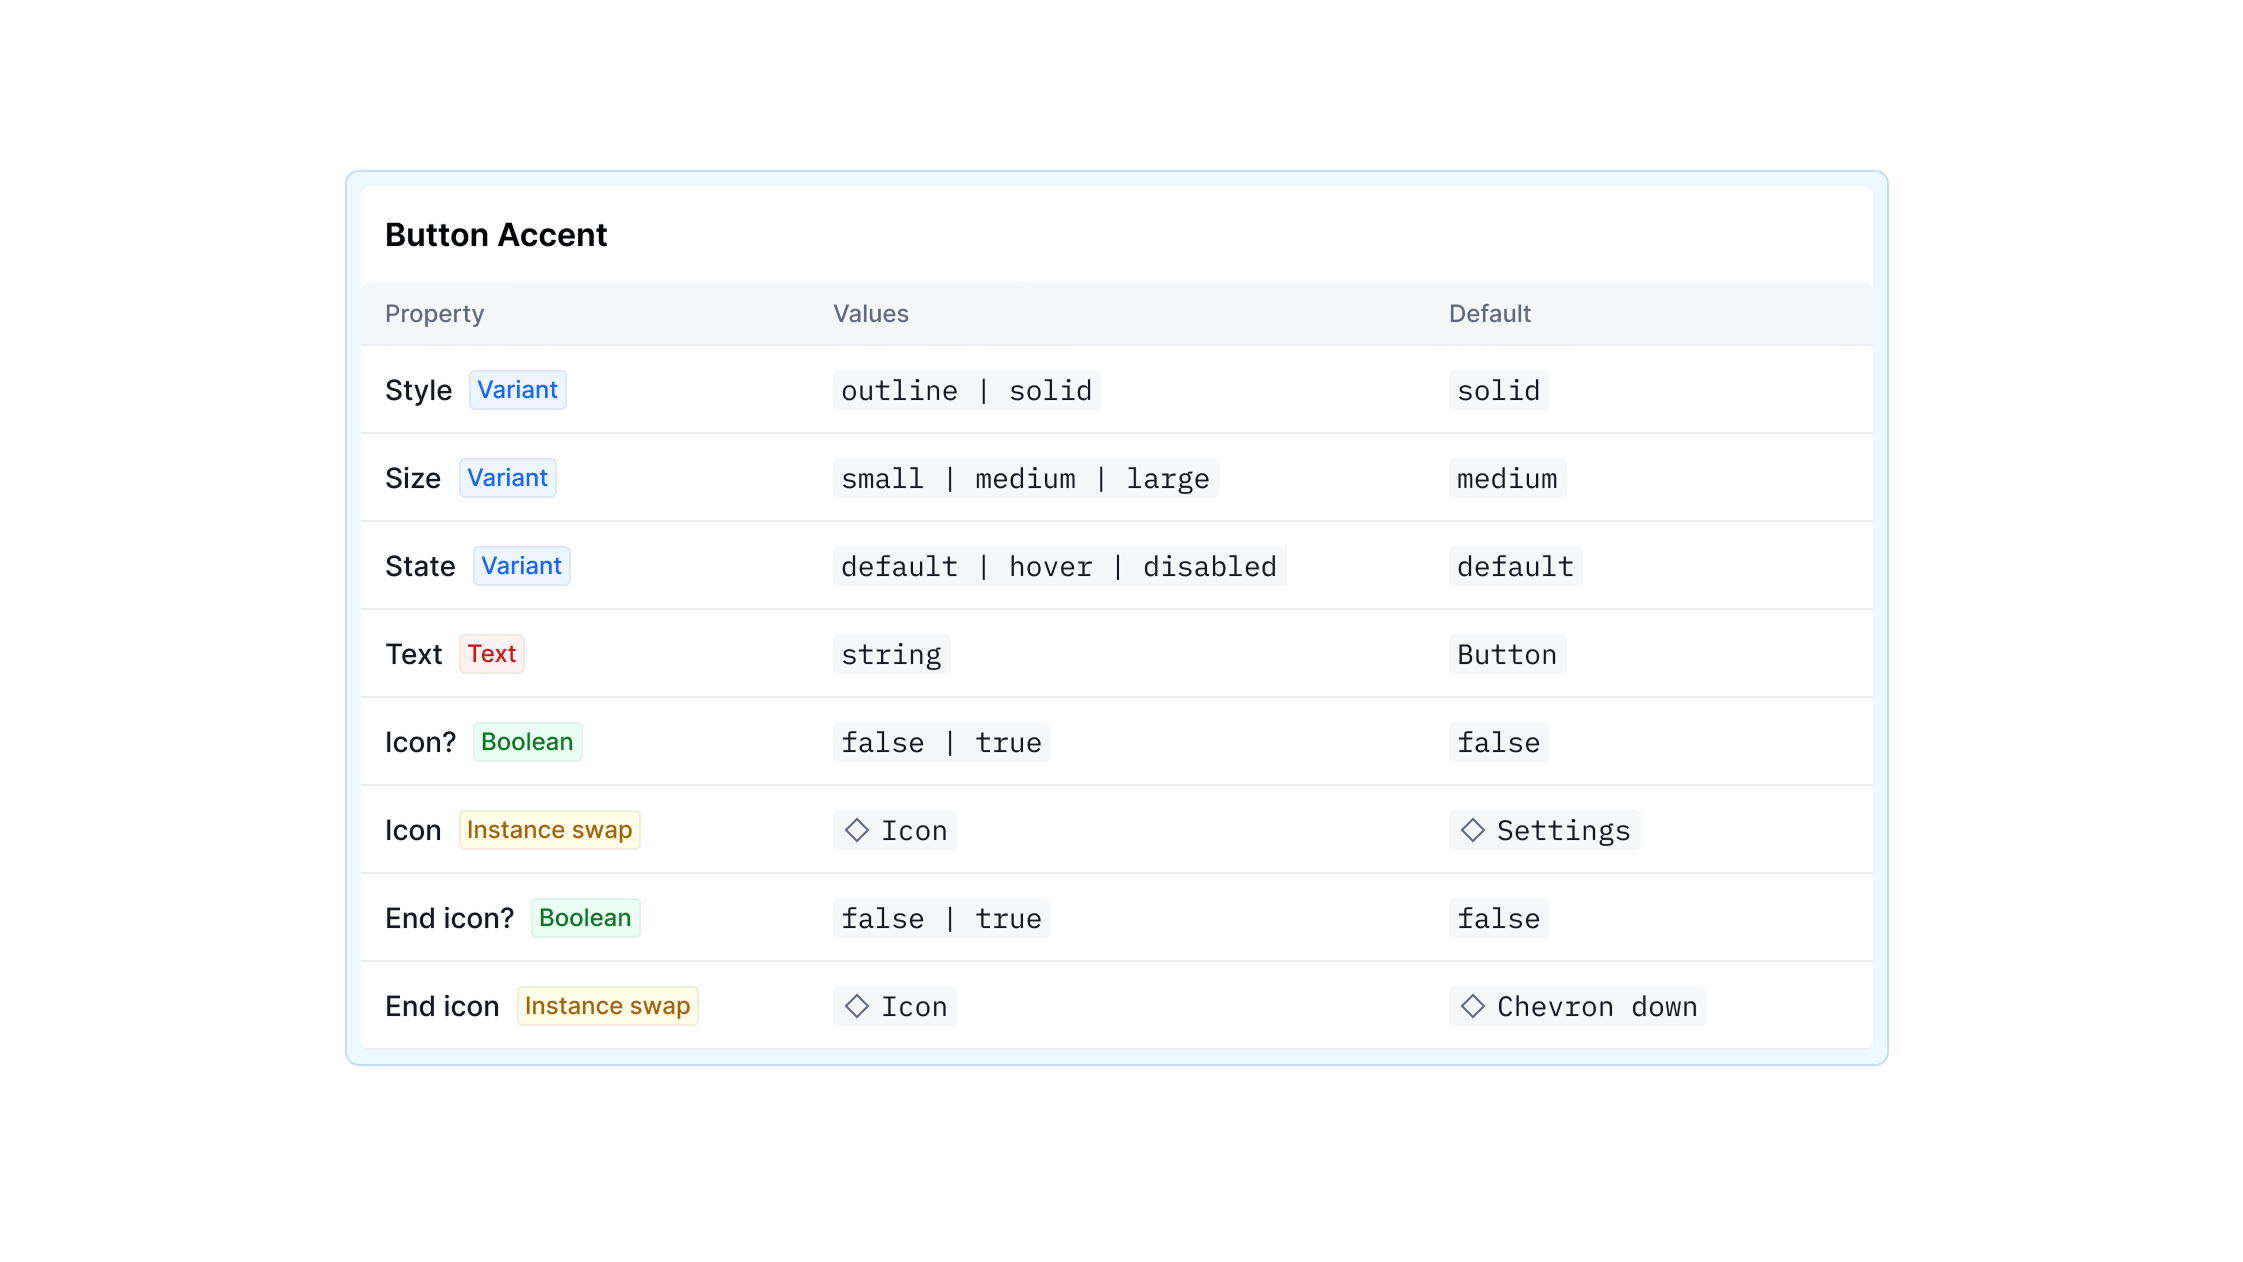Click the 'false' default in the Icon? row

pos(1498,742)
